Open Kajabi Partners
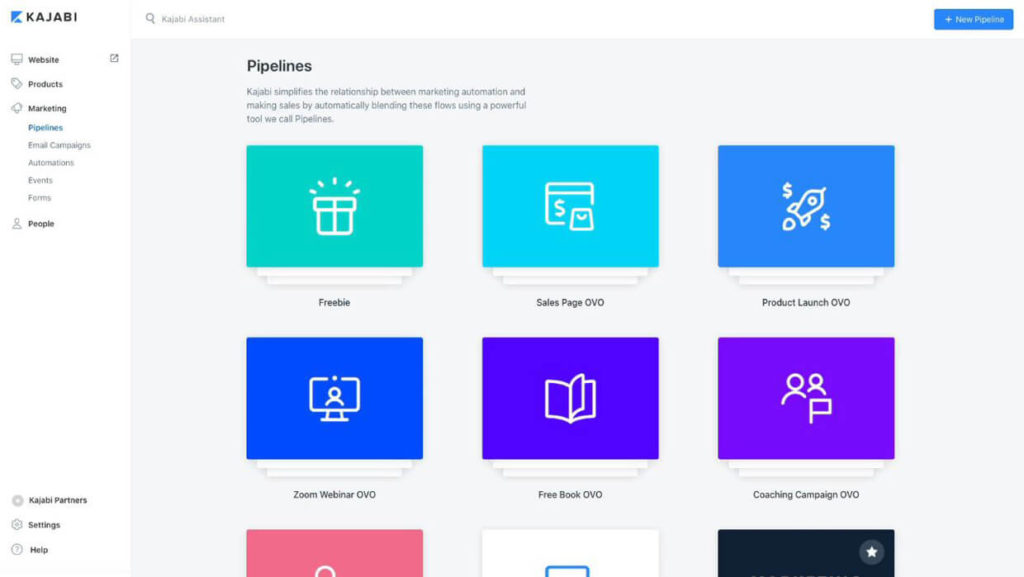Screen dimensions: 1024x577 (57, 500)
